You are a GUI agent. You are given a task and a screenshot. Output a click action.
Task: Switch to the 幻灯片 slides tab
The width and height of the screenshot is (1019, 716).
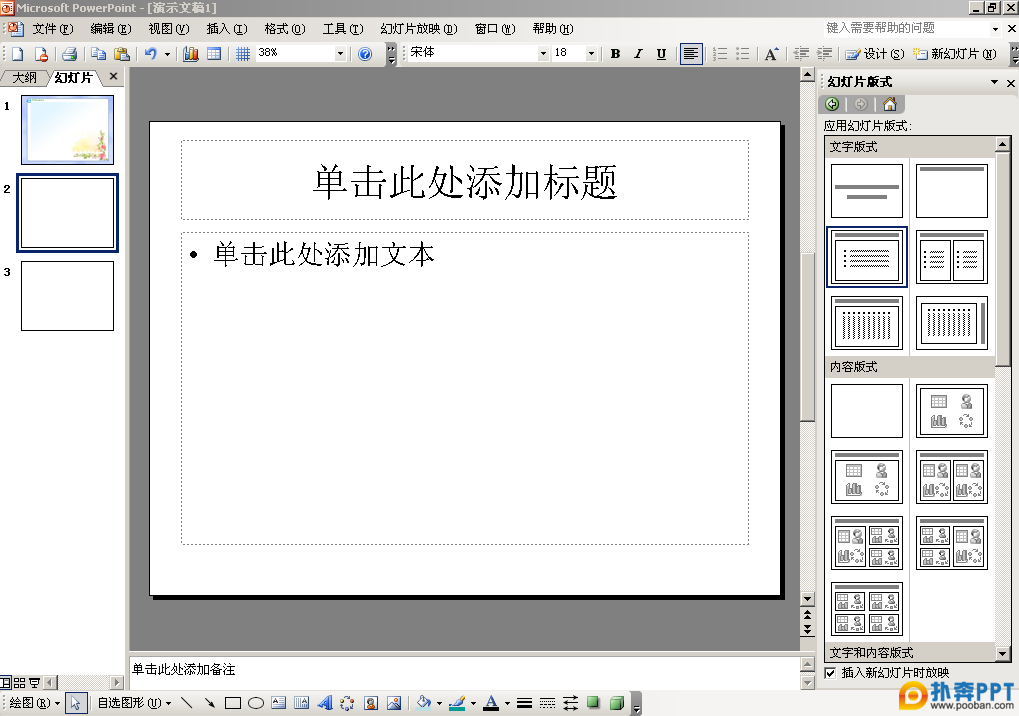pyautogui.click(x=73, y=78)
